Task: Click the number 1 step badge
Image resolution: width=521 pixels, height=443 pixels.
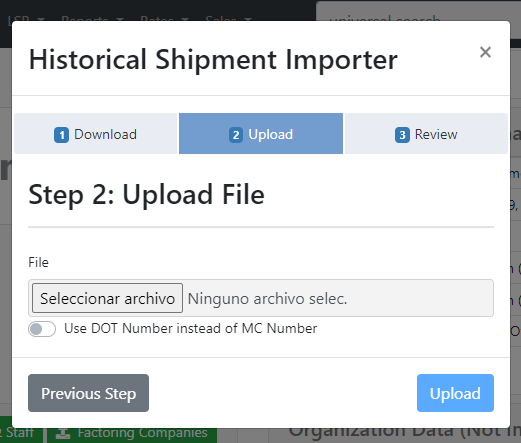Action: coord(62,135)
